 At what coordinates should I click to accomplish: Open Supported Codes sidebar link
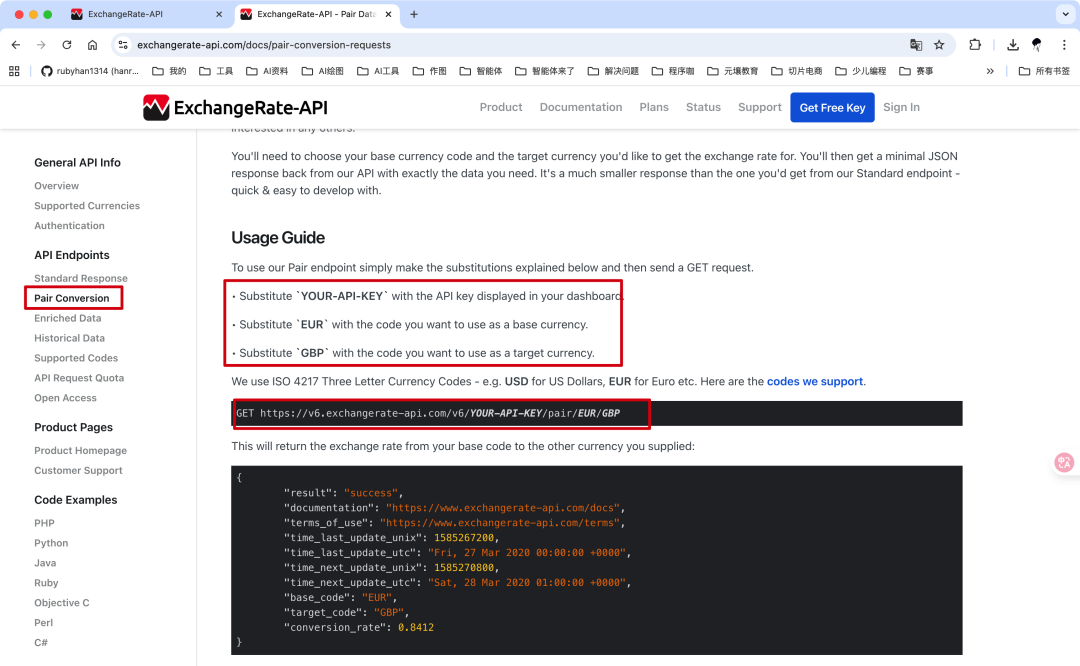[x=76, y=358]
